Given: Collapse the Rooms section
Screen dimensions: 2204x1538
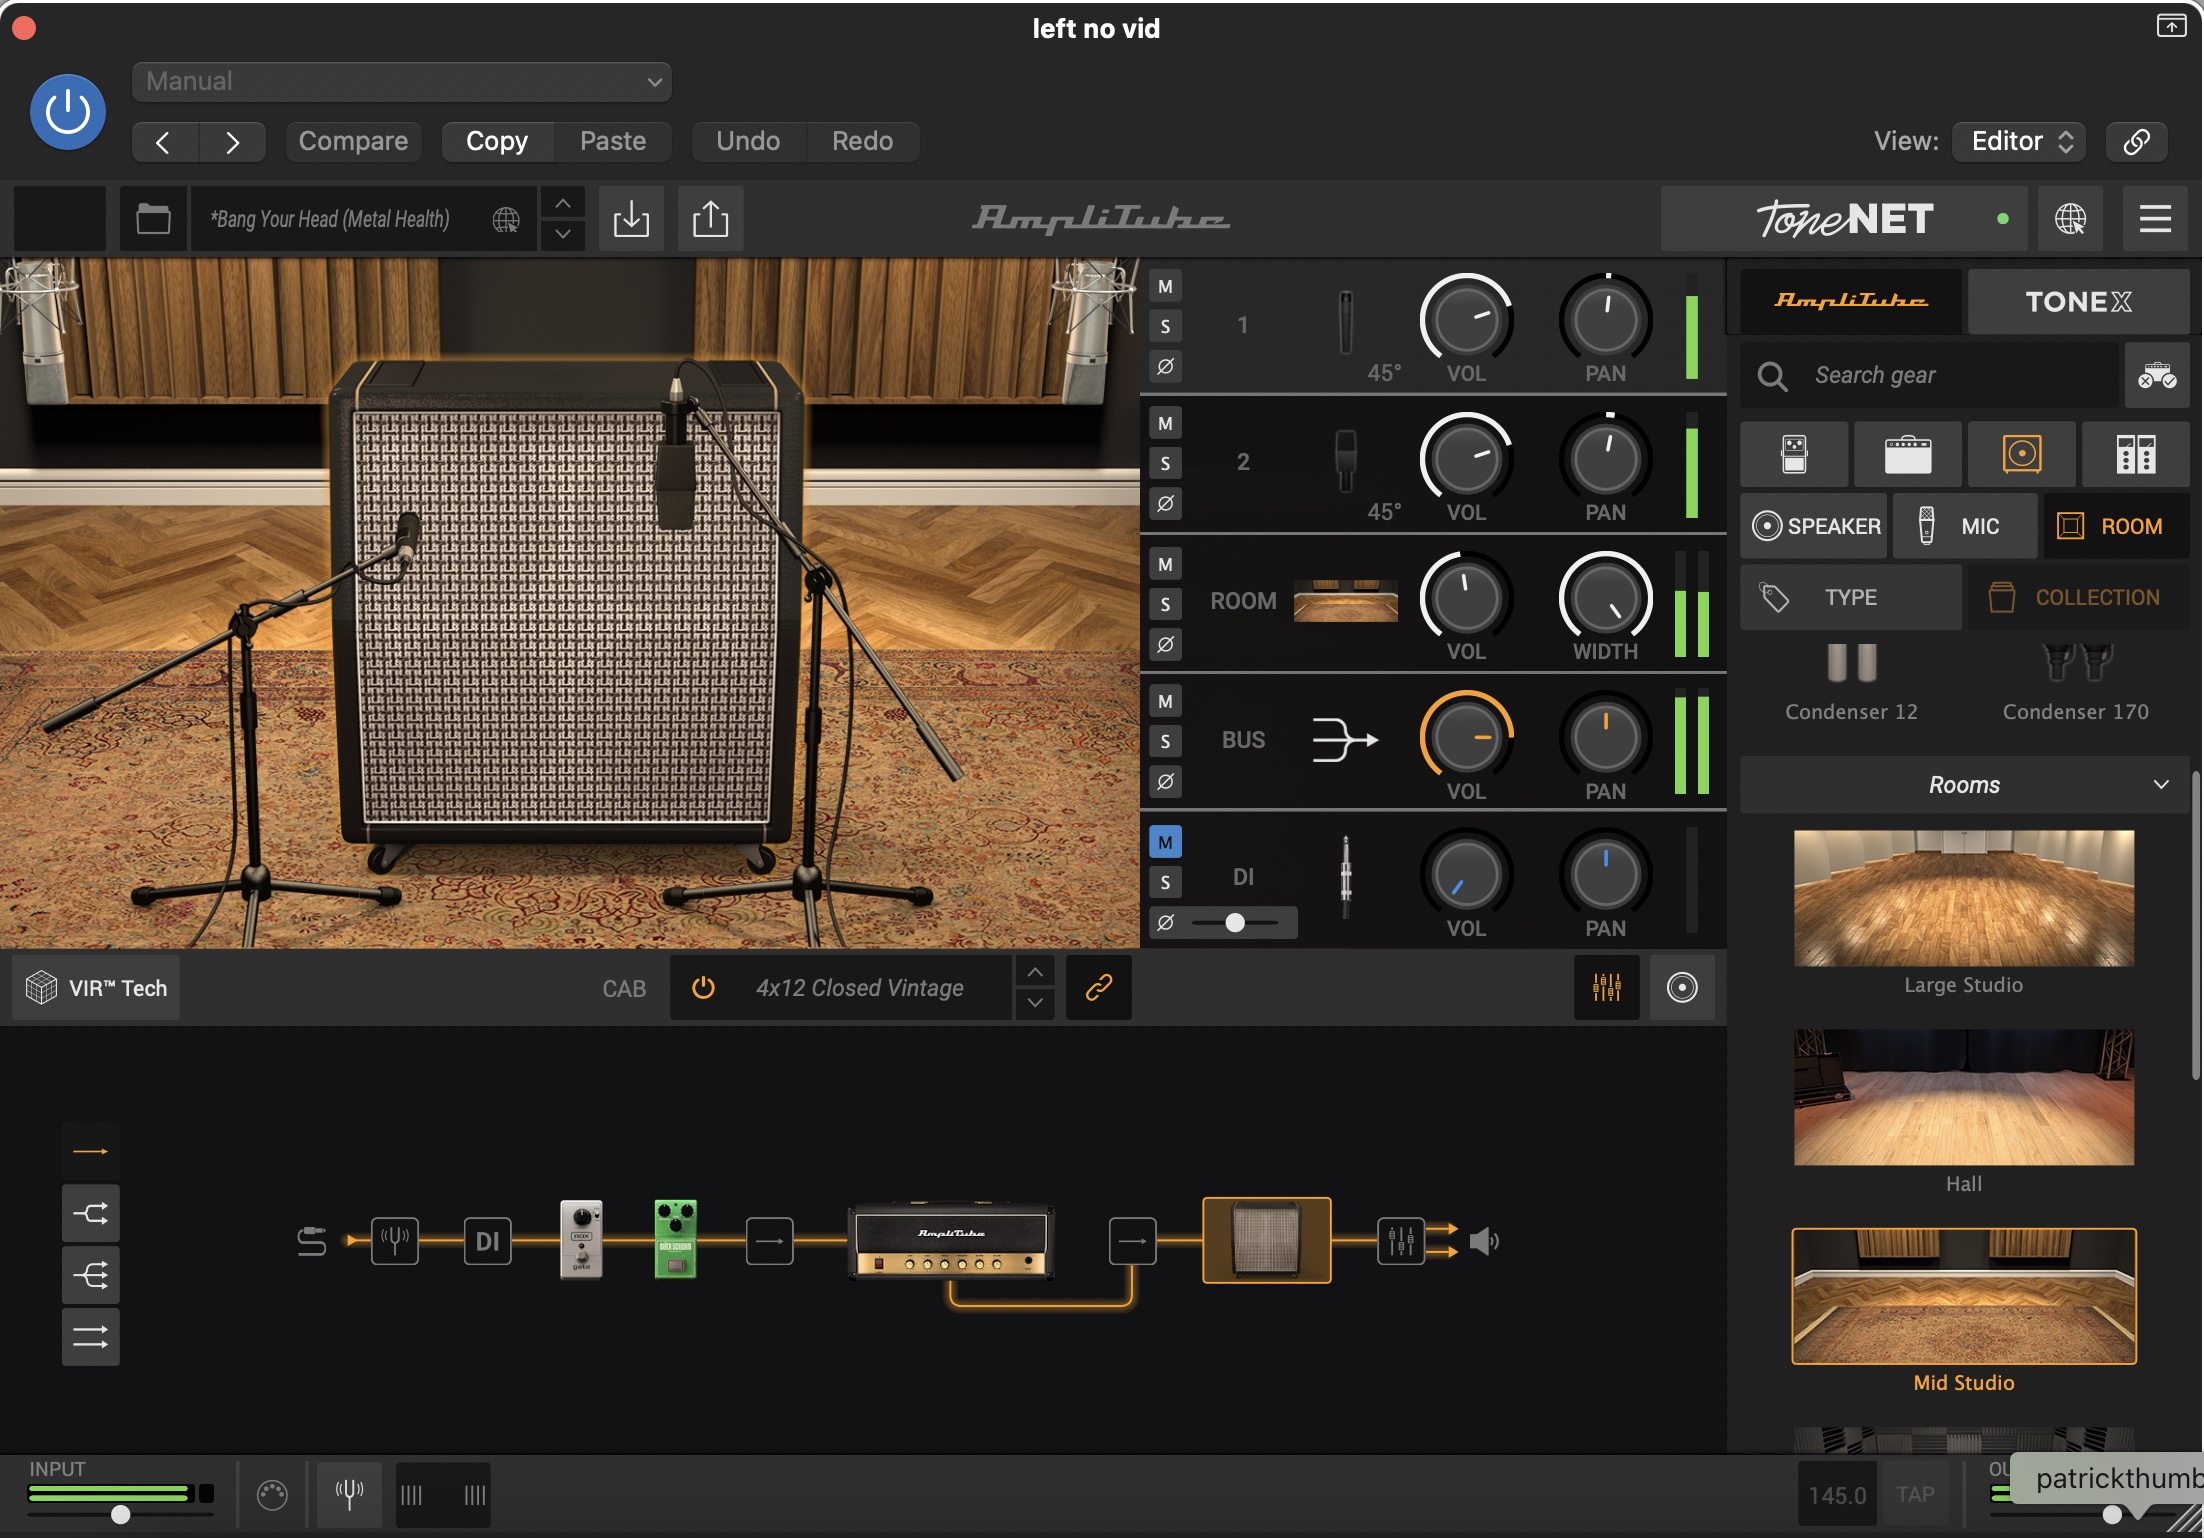Looking at the screenshot, I should [2160, 785].
